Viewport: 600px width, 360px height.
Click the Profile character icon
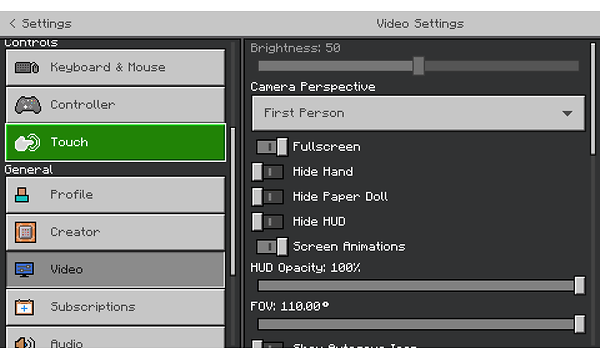[22, 195]
